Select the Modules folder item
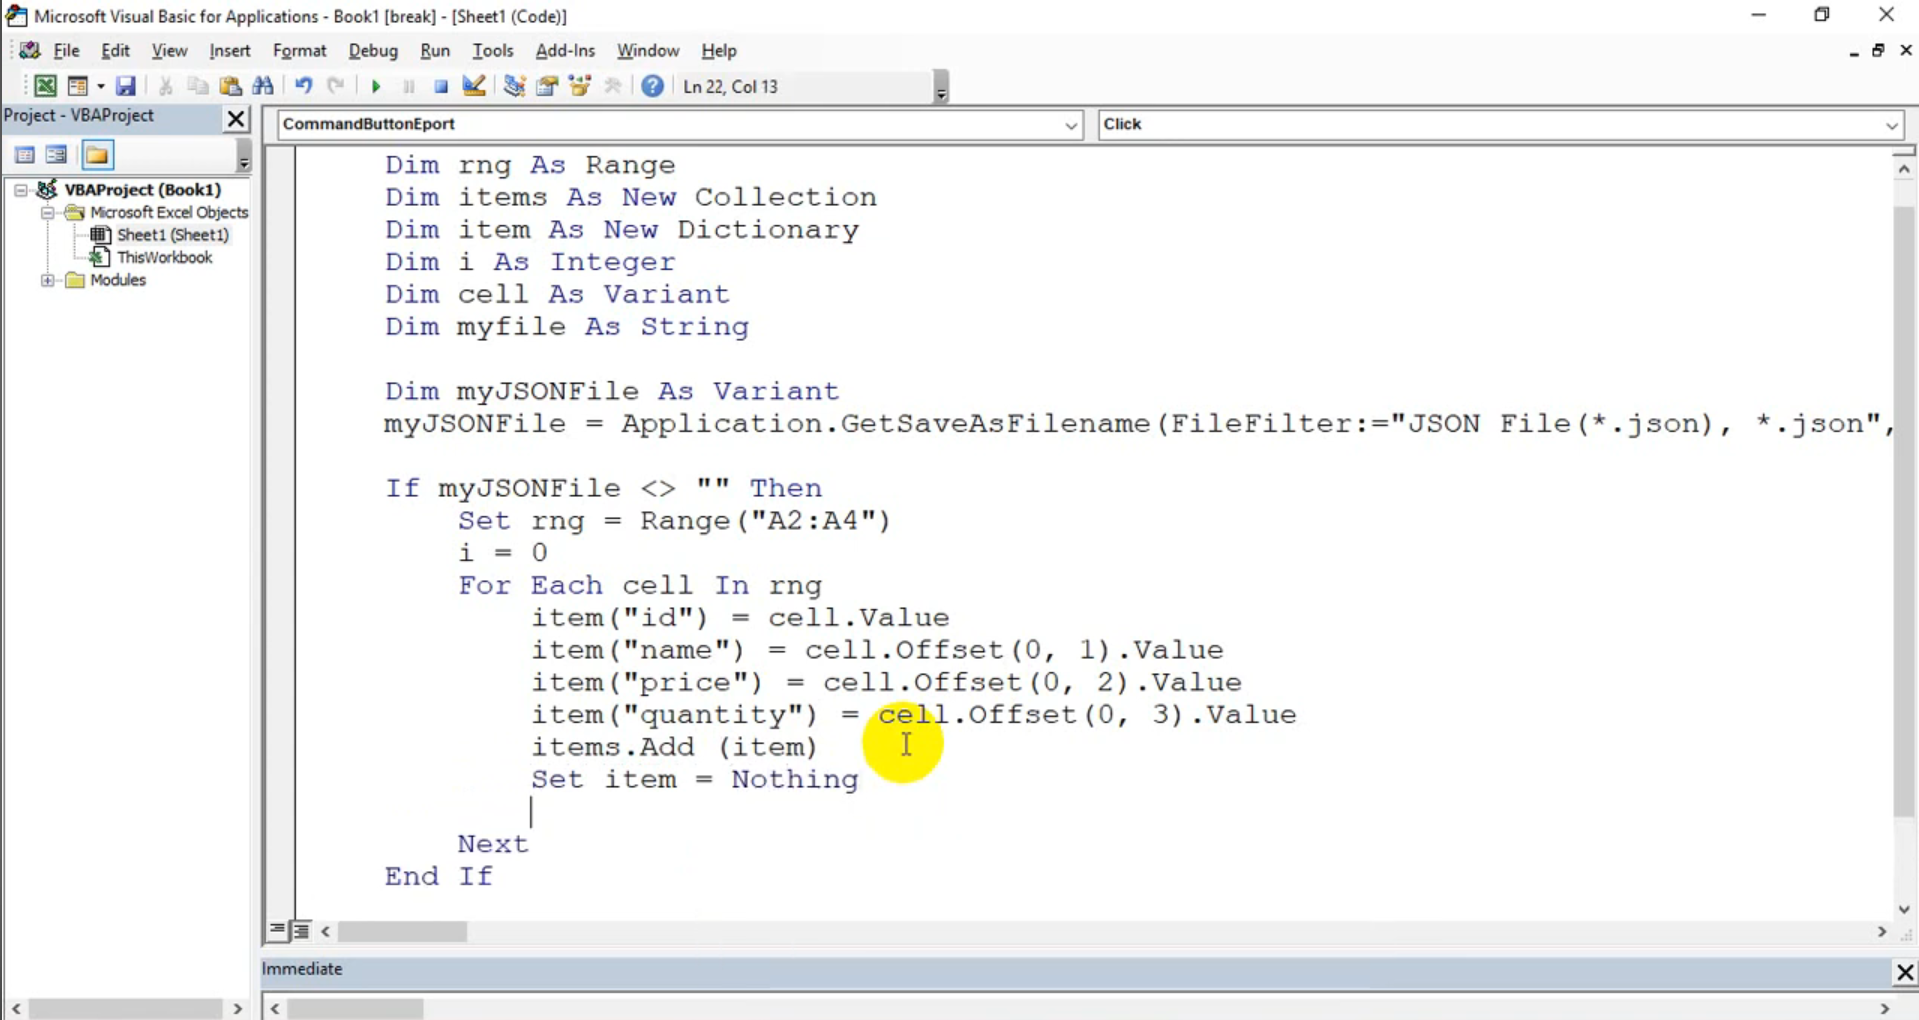The height and width of the screenshot is (1020, 1919). click(118, 281)
